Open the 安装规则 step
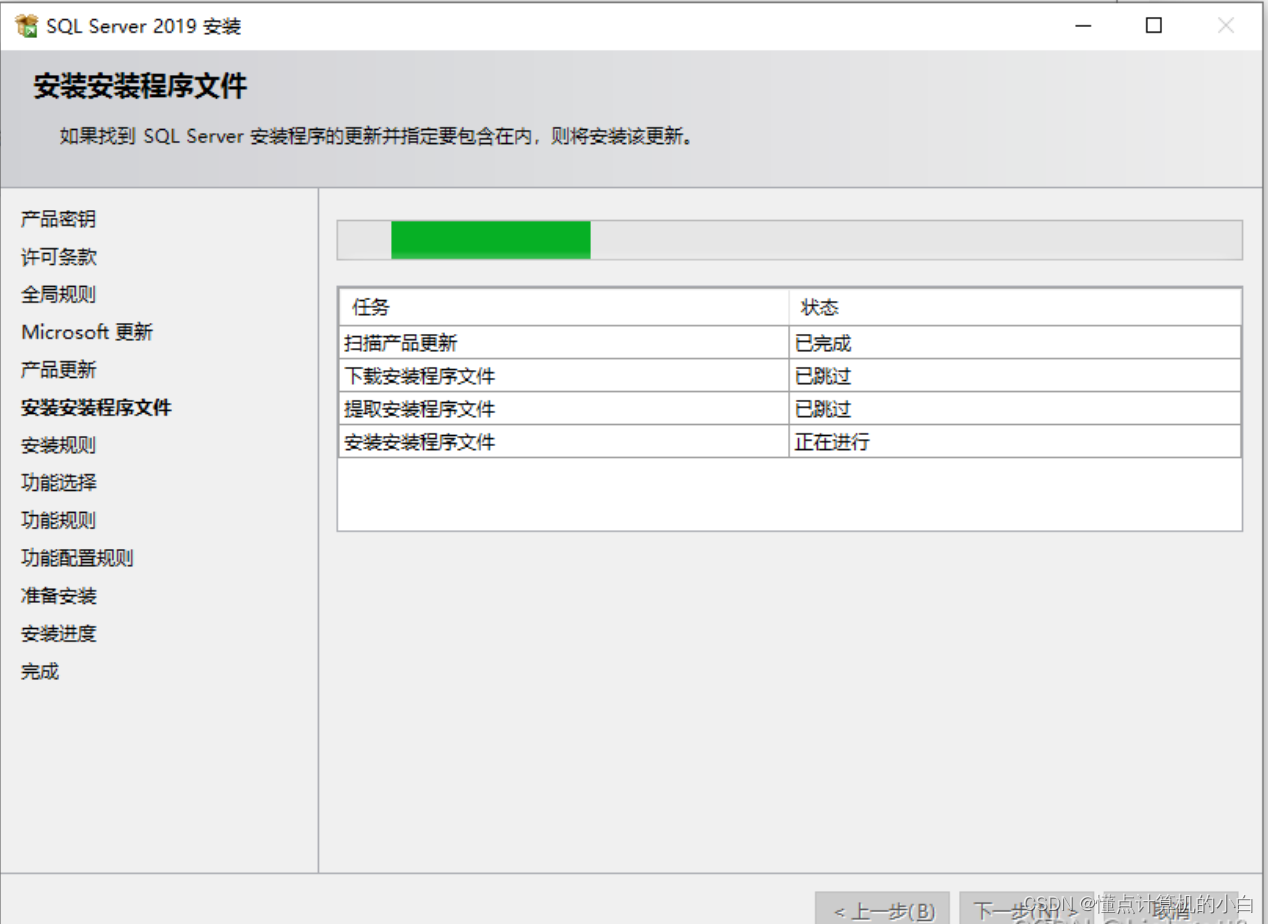The width and height of the screenshot is (1268, 924). [x=59, y=446]
